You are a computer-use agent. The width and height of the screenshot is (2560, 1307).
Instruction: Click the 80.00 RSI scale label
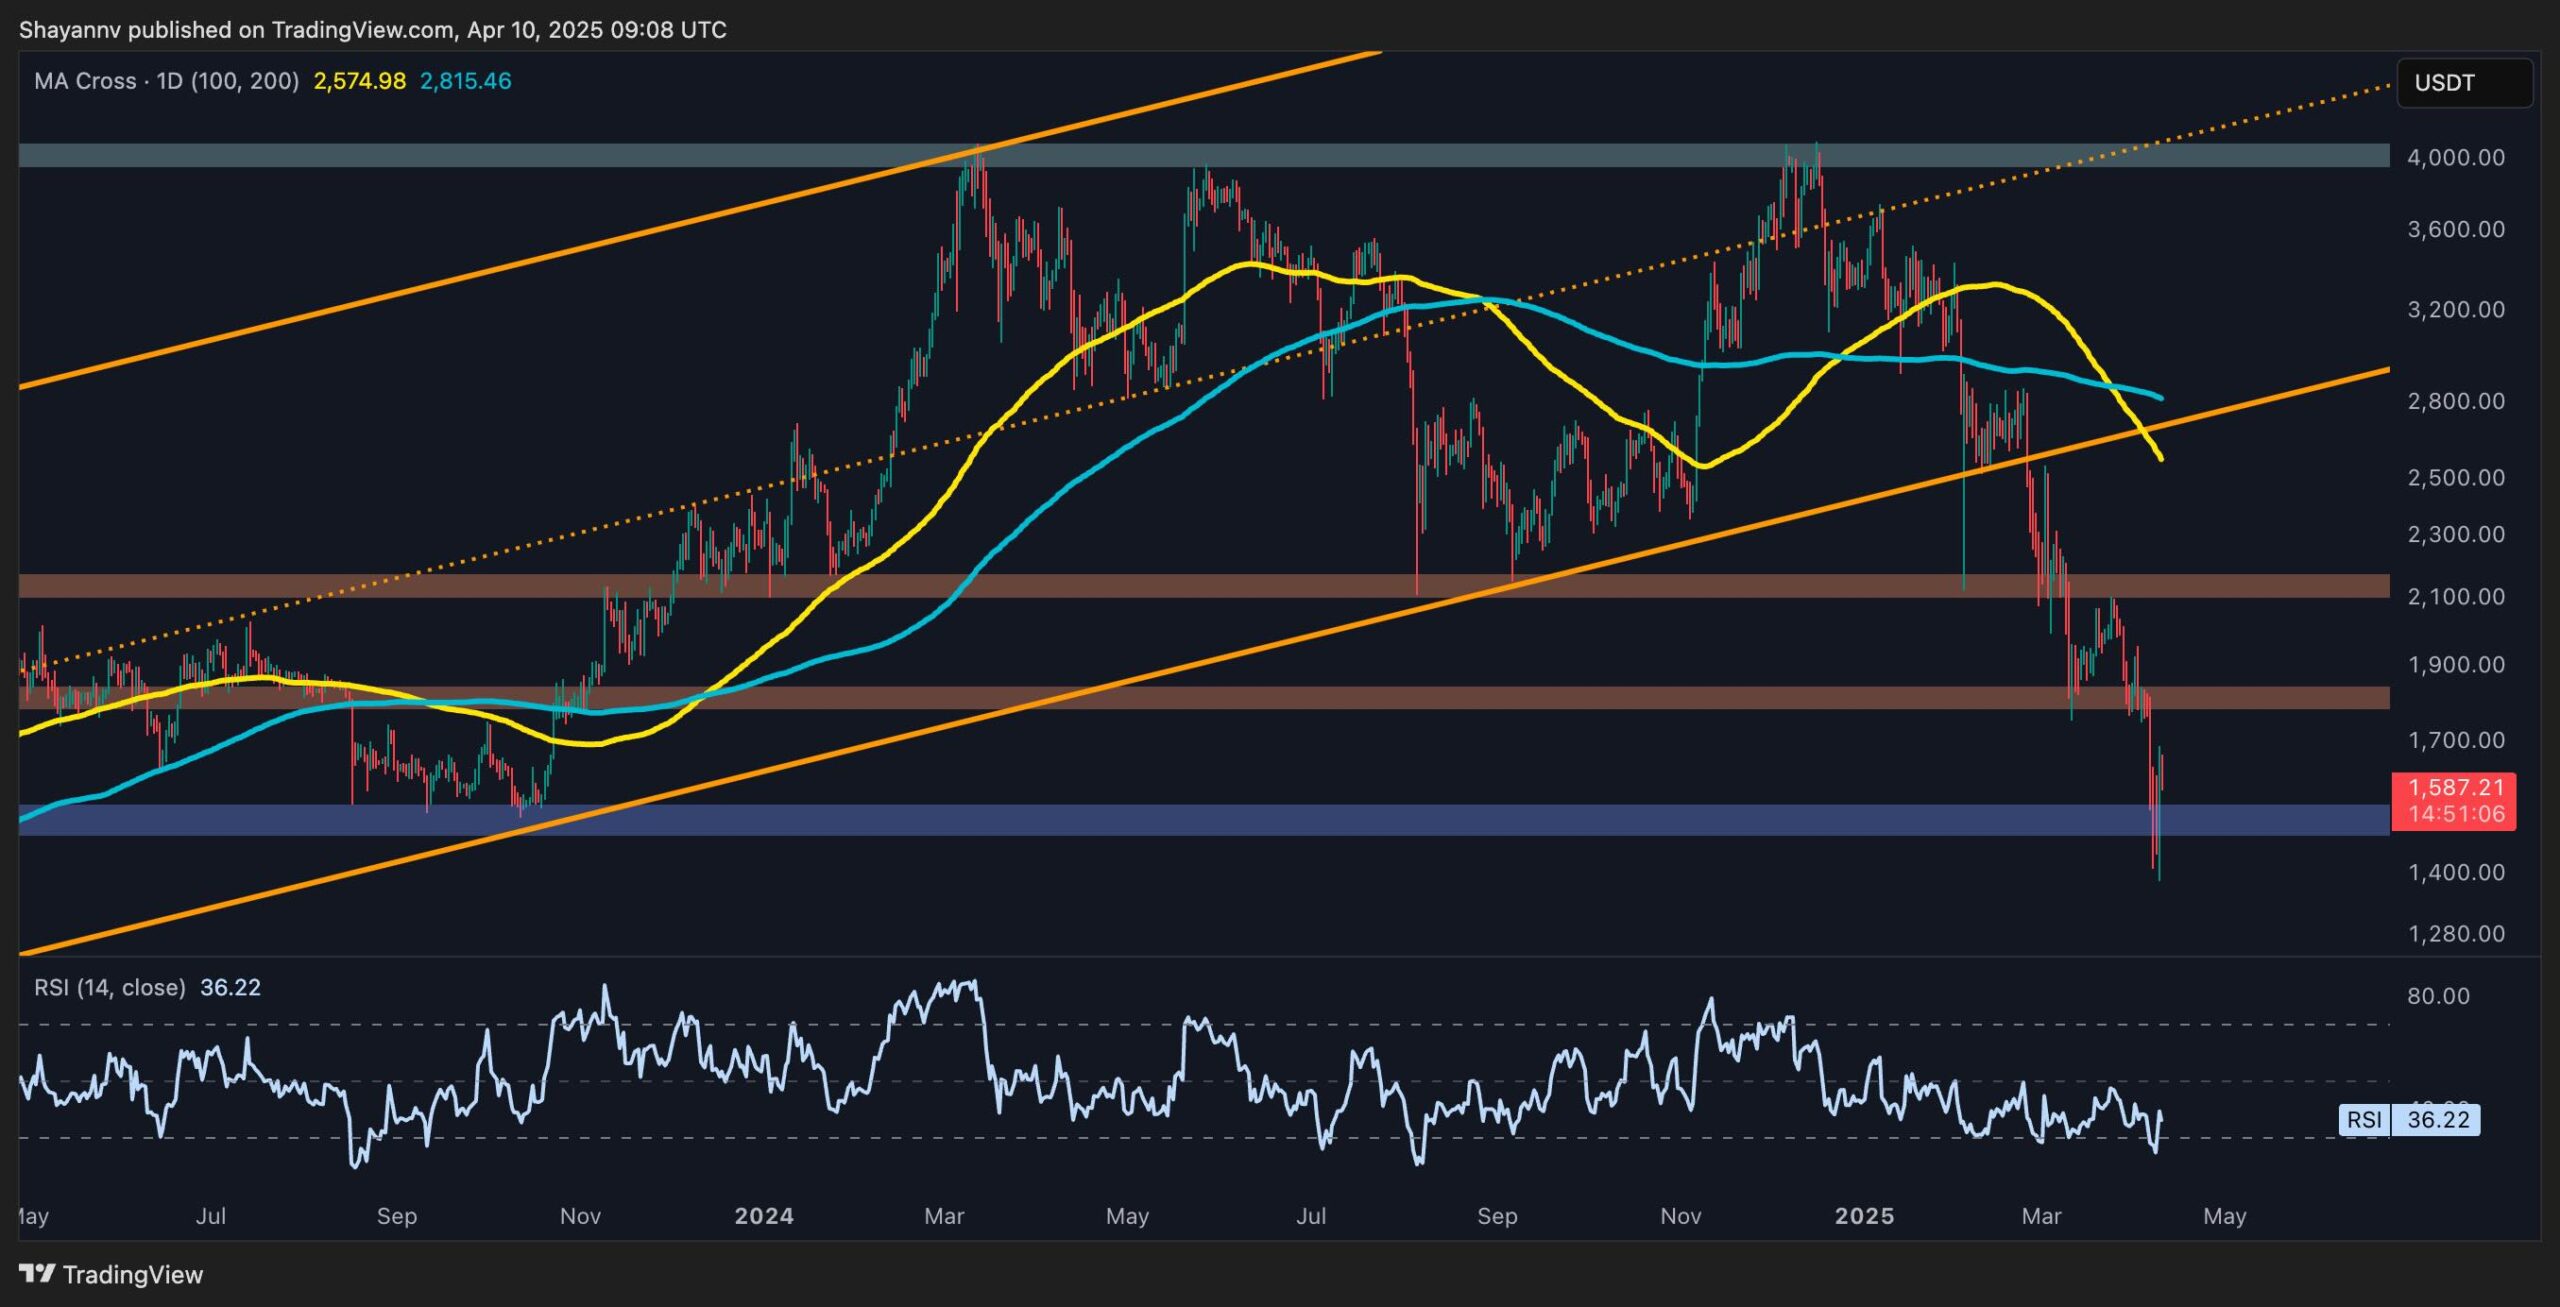2438,996
